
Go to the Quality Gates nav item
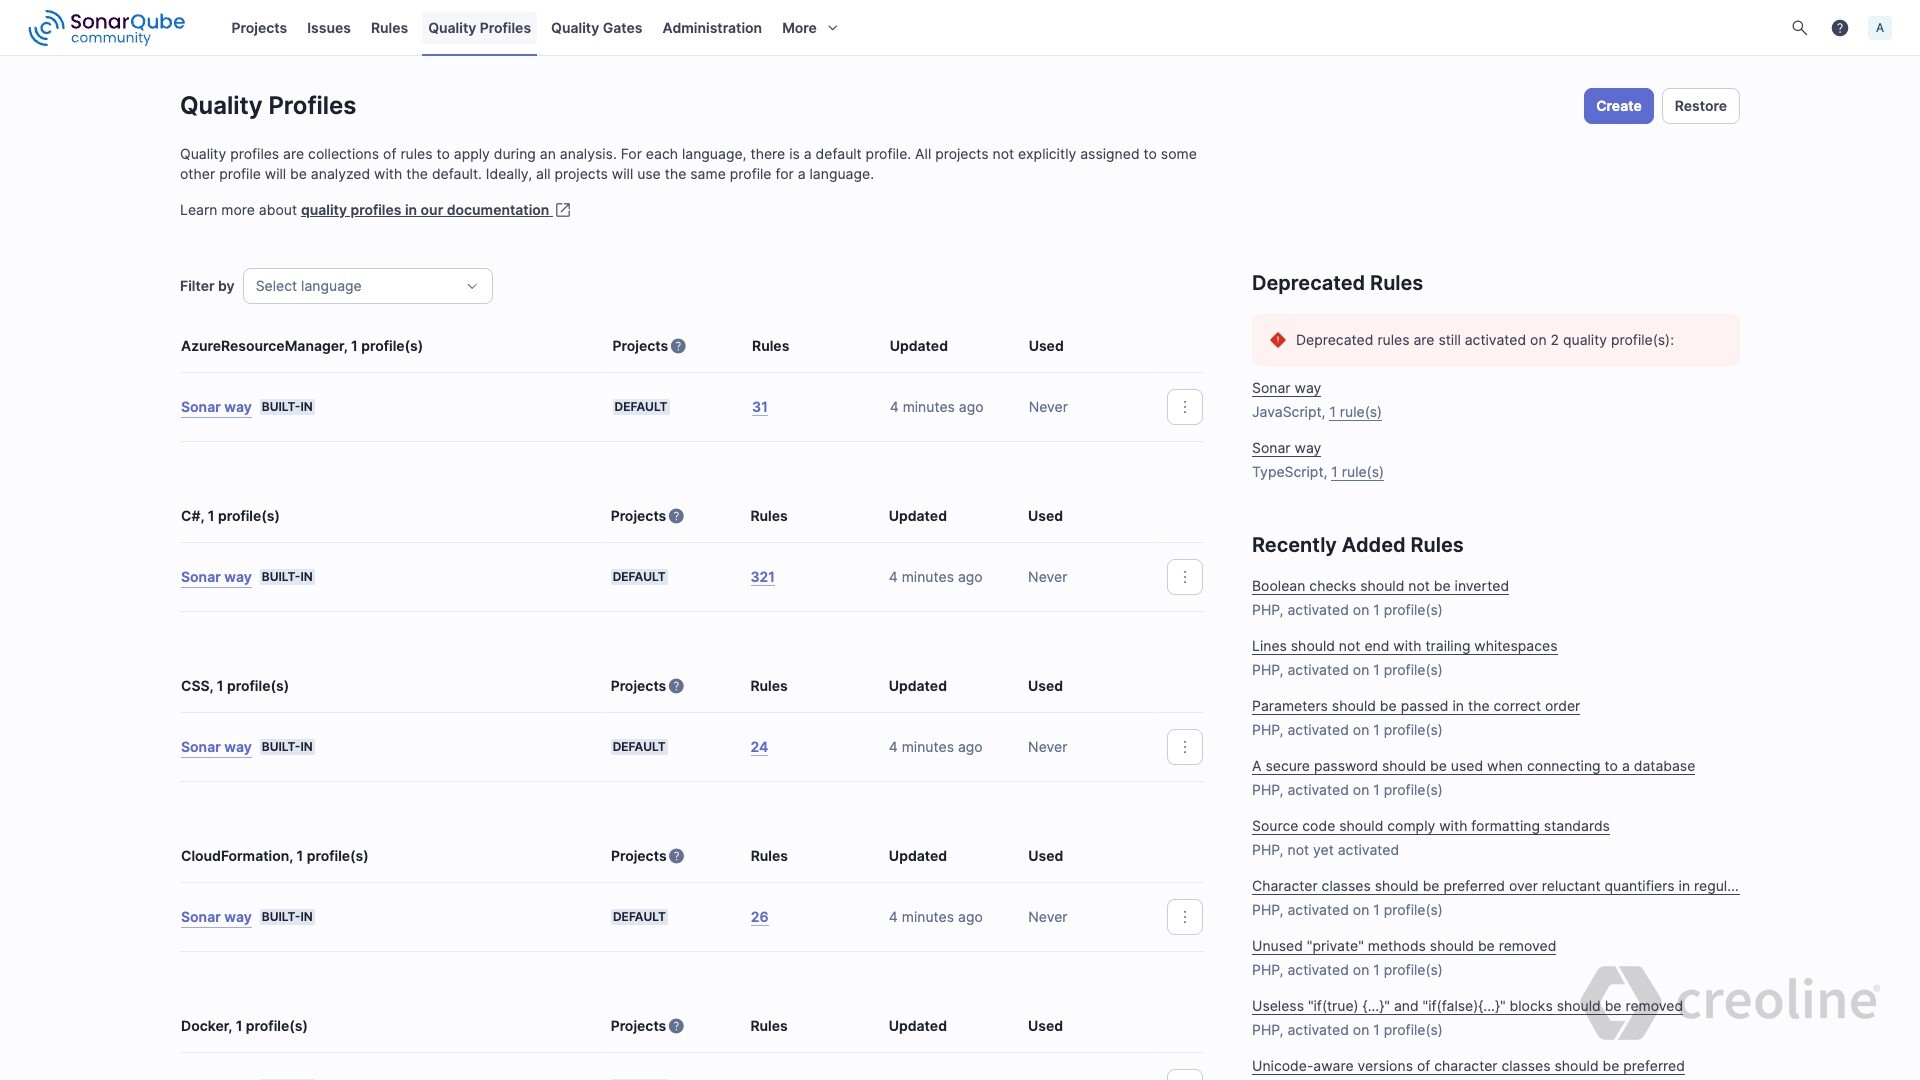click(596, 28)
